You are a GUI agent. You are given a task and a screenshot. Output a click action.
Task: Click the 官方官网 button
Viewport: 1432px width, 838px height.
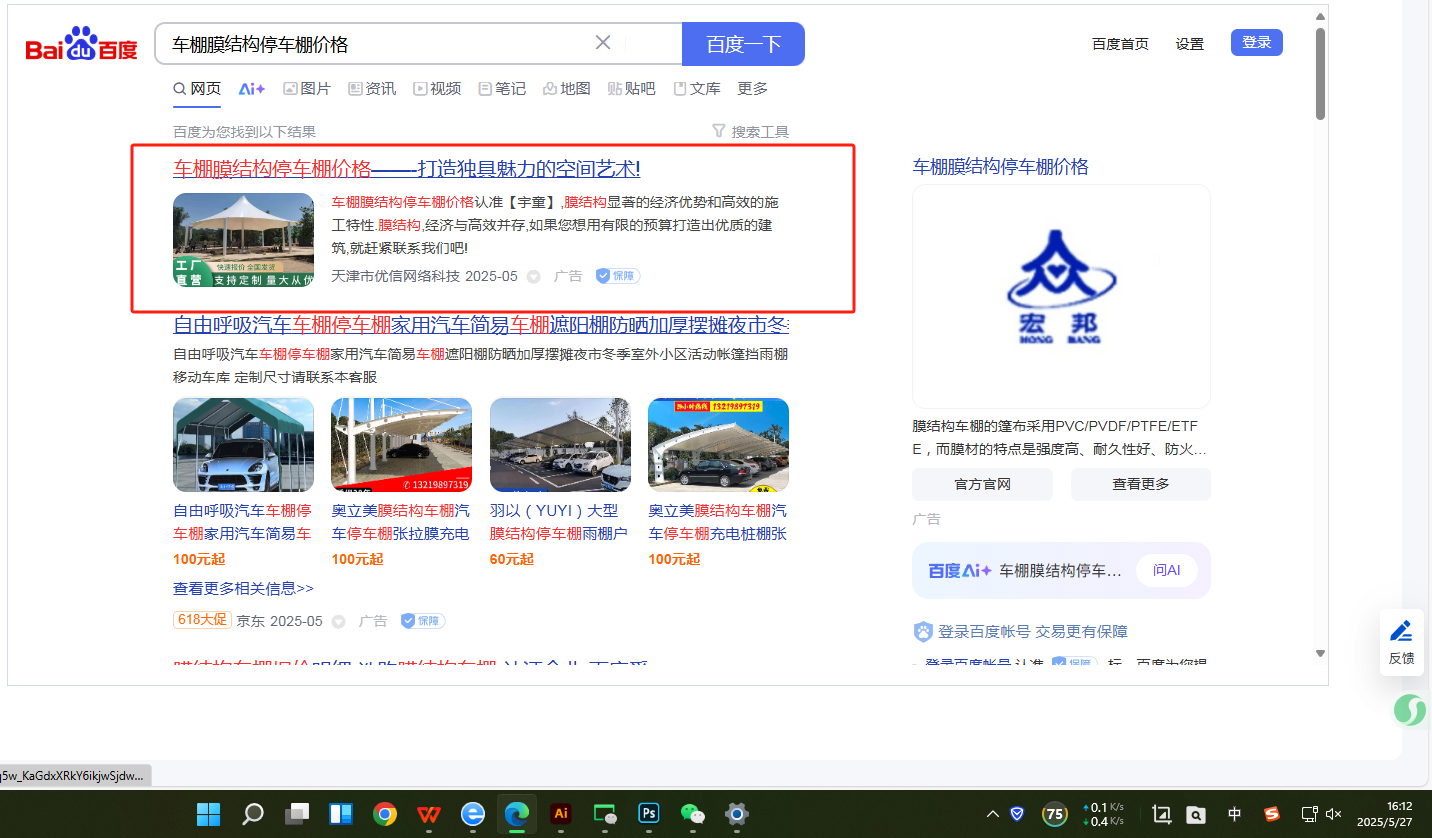click(982, 484)
